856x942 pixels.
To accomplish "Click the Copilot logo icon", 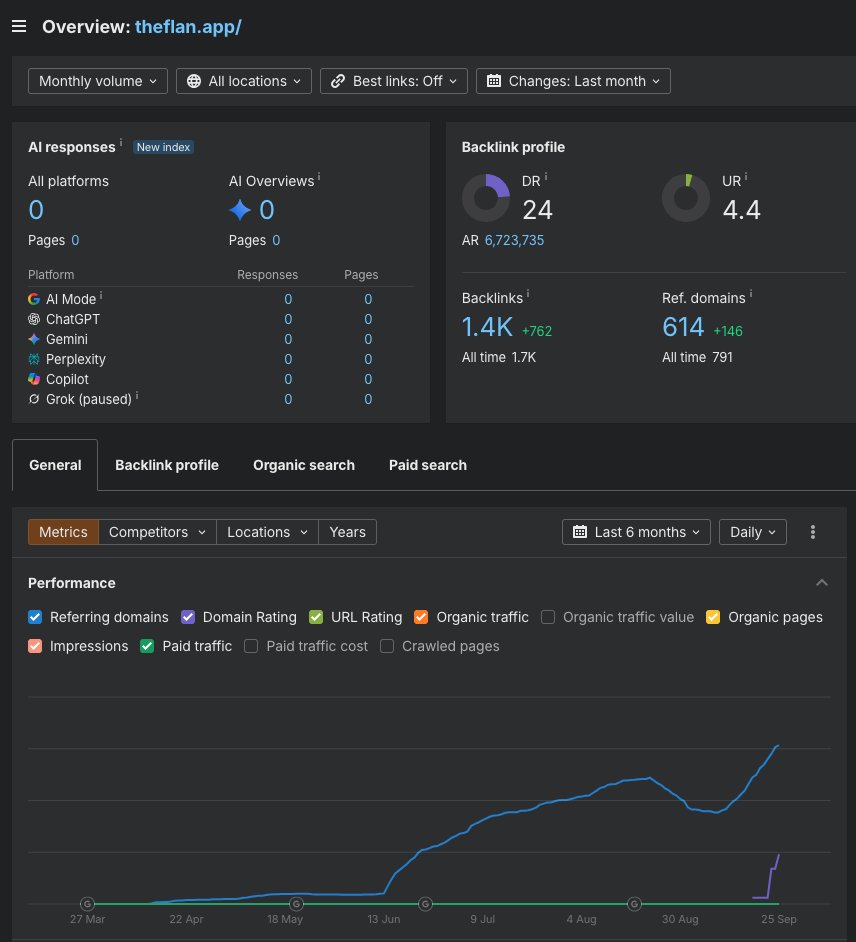I will [x=34, y=379].
